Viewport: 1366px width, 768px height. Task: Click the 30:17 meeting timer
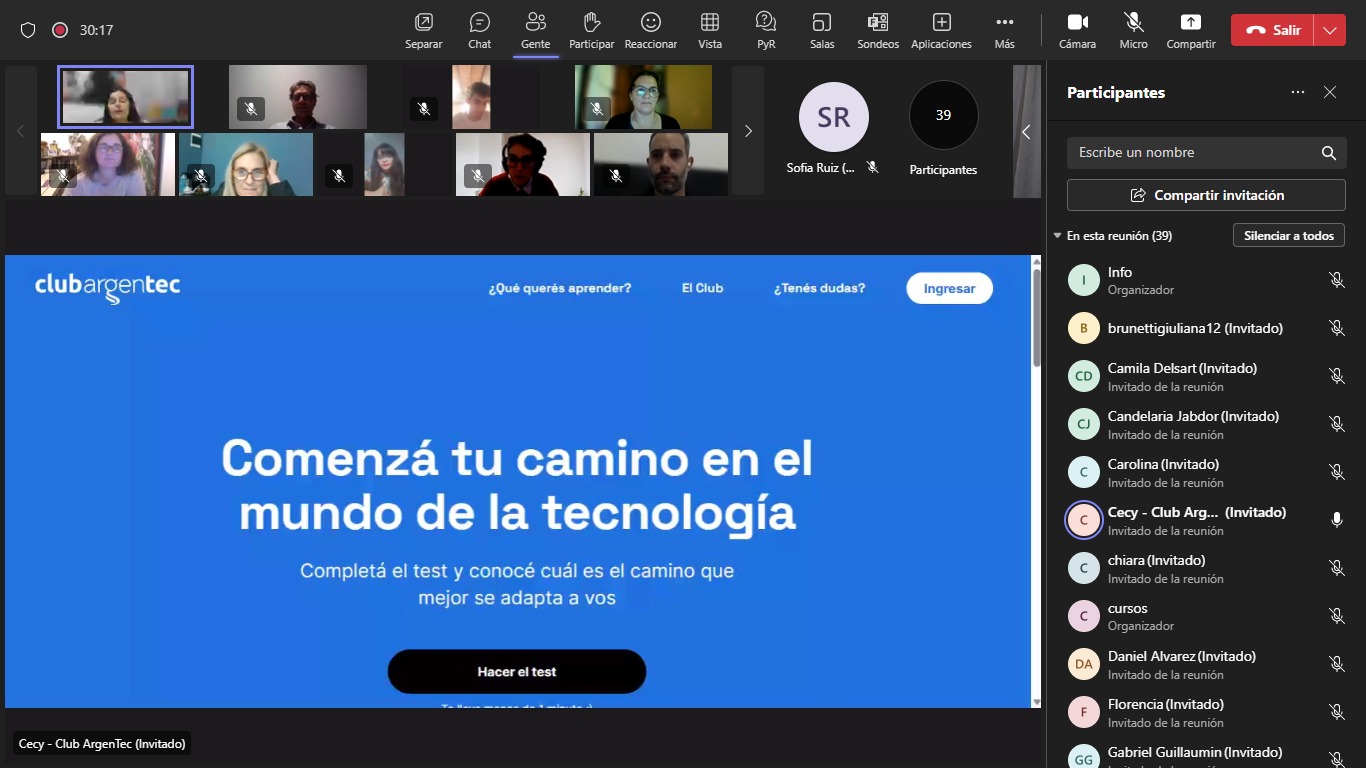coord(97,30)
